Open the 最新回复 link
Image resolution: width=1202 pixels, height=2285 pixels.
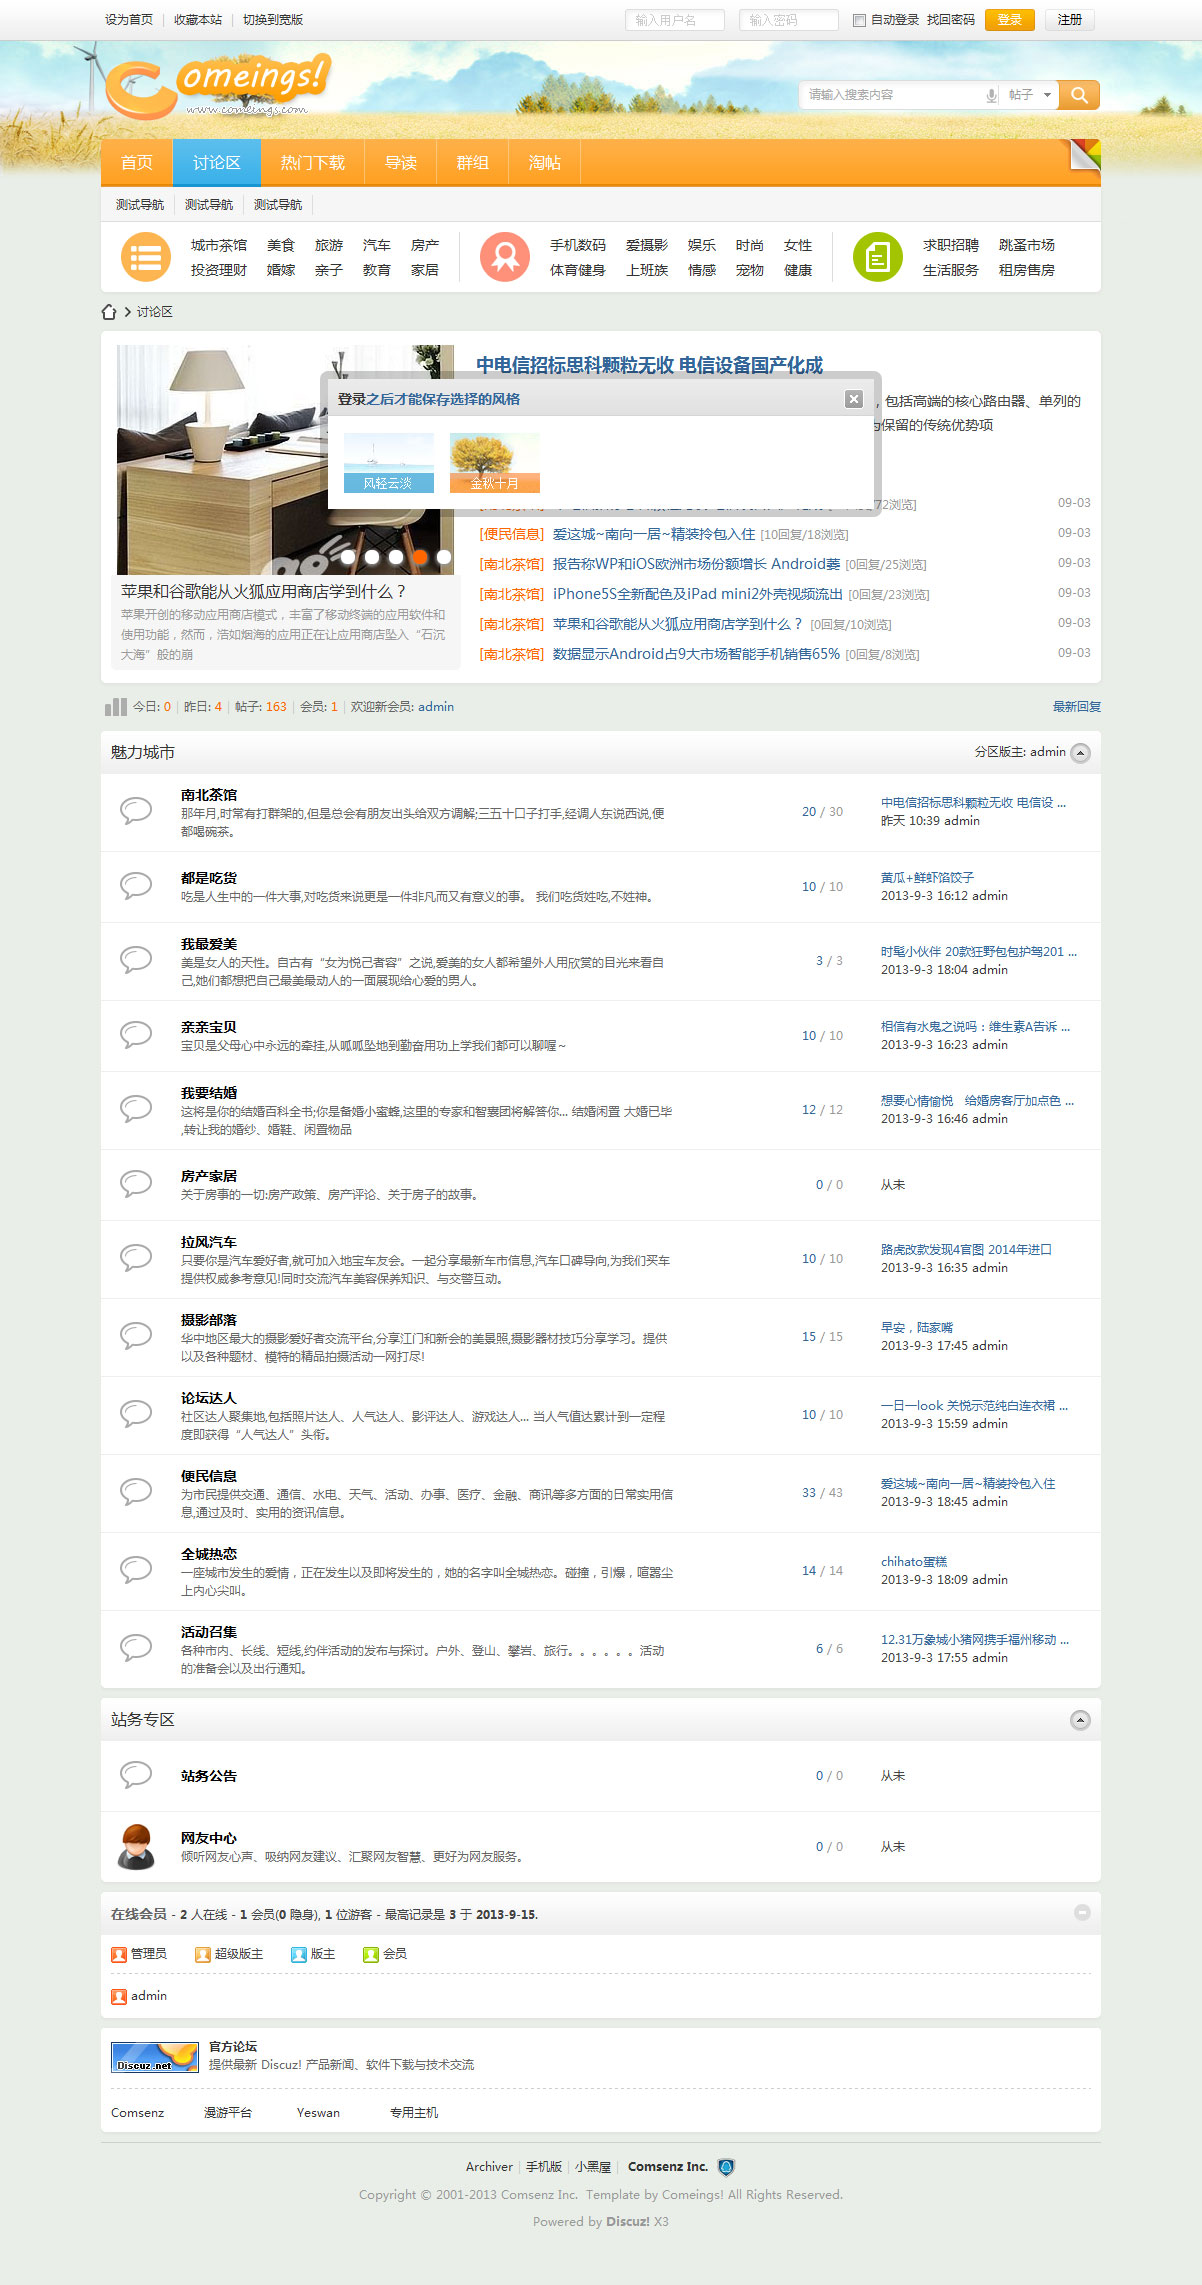coord(1076,707)
